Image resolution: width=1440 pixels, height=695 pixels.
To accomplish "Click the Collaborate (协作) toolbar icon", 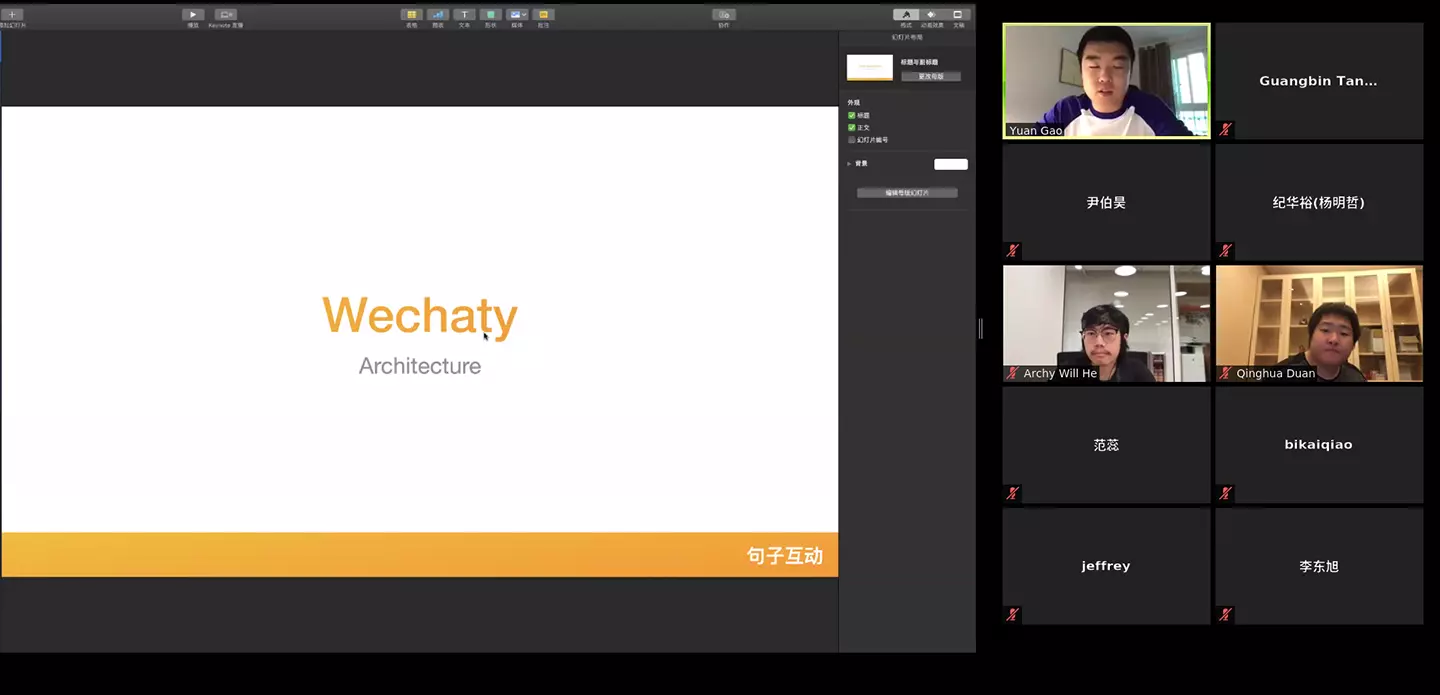I will coord(724,15).
